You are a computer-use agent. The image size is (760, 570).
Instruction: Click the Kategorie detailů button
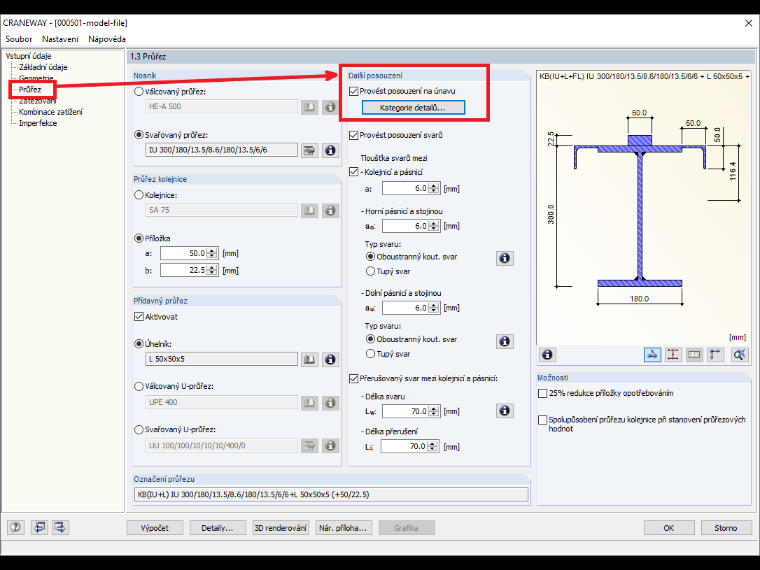(x=413, y=108)
